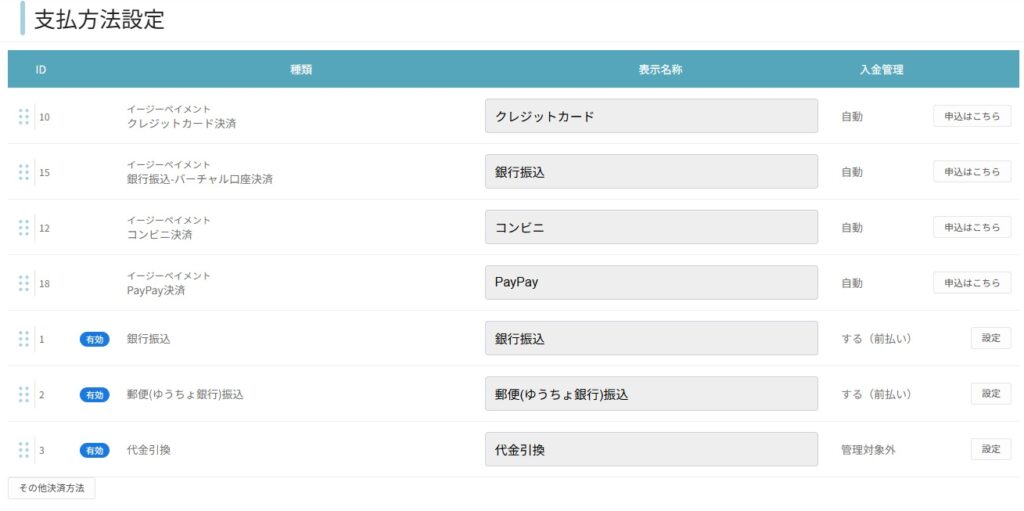Screen dimensions: 1024x511
Task: Focus the PayPay display name field
Action: (651, 283)
